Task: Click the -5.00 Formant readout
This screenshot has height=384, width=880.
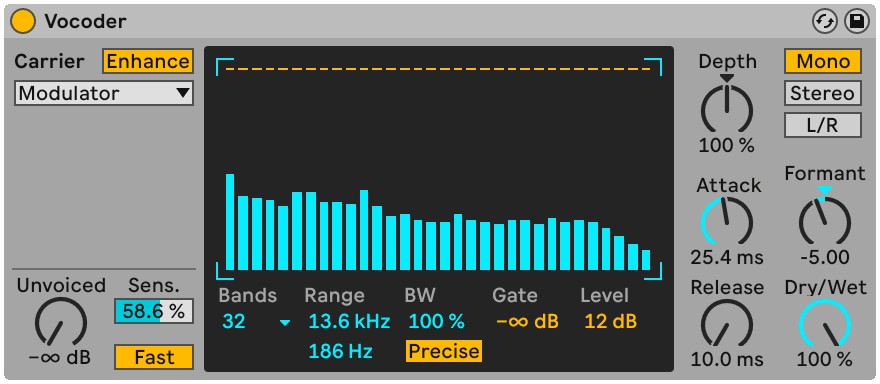Action: tap(824, 258)
